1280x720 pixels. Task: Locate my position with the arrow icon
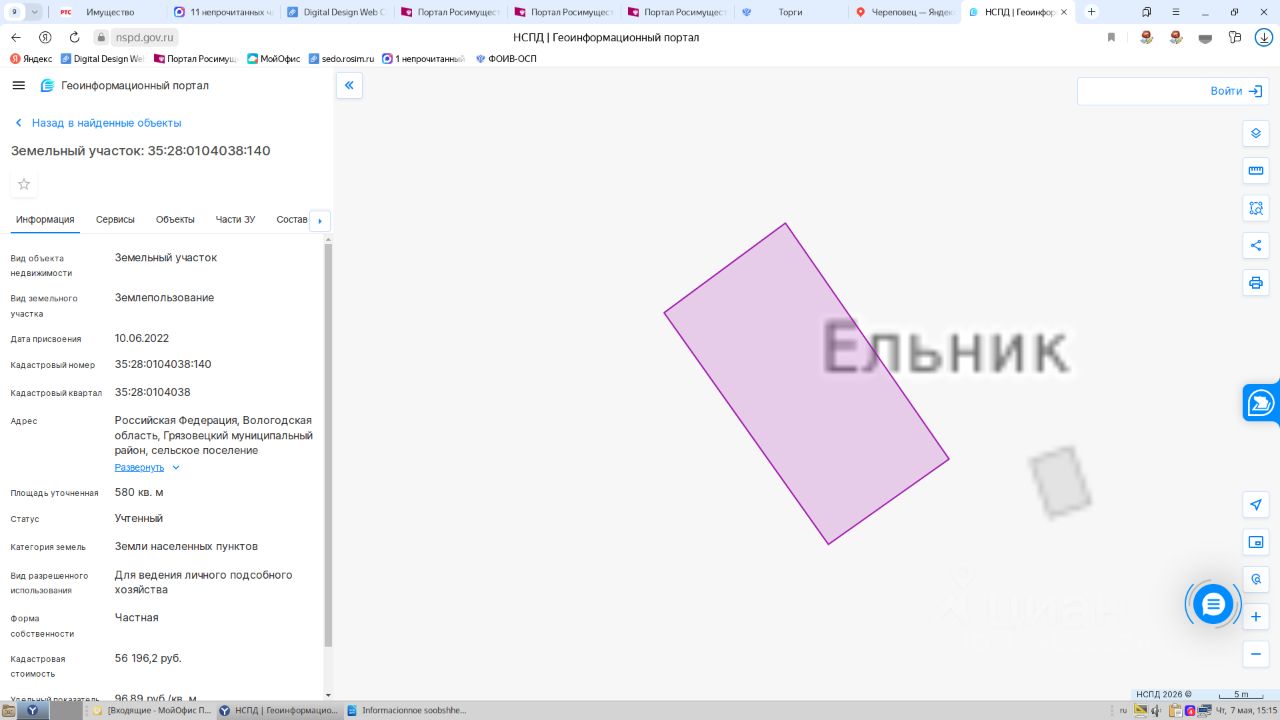(1256, 505)
